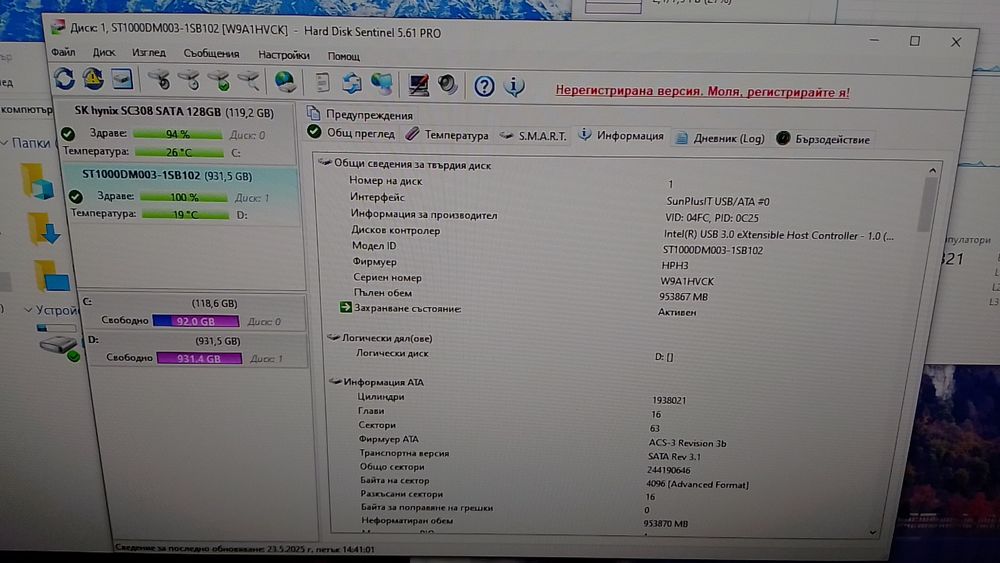Start short self-test via disk-with-stethoscope icon
Image resolution: width=1000 pixels, height=563 pixels.
coord(159,80)
